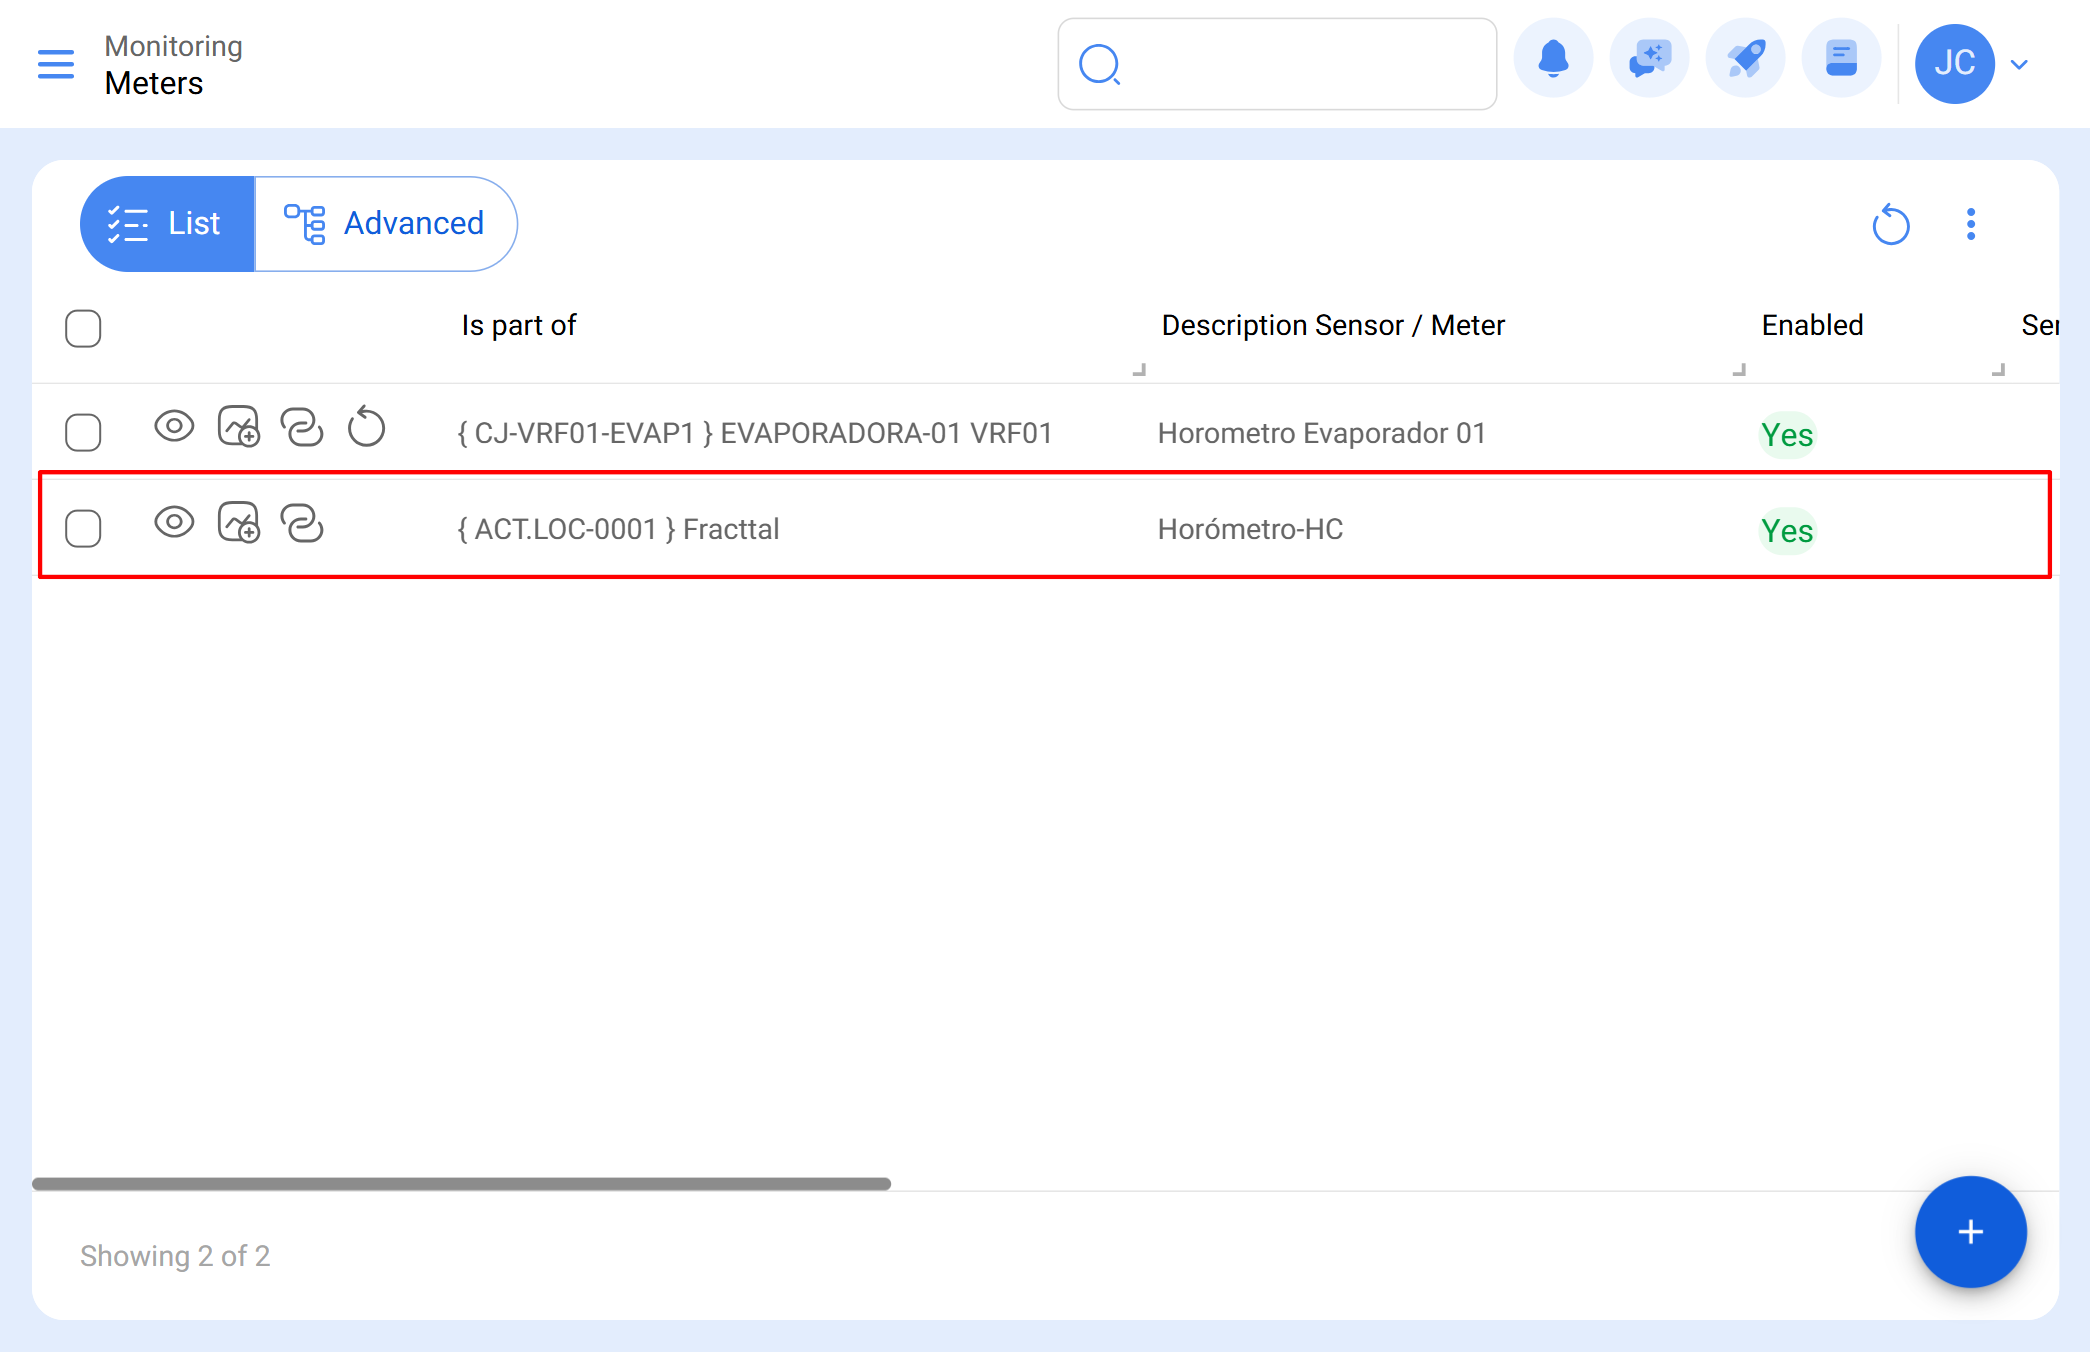
Task: Click the notifications bell icon
Action: (1553, 60)
